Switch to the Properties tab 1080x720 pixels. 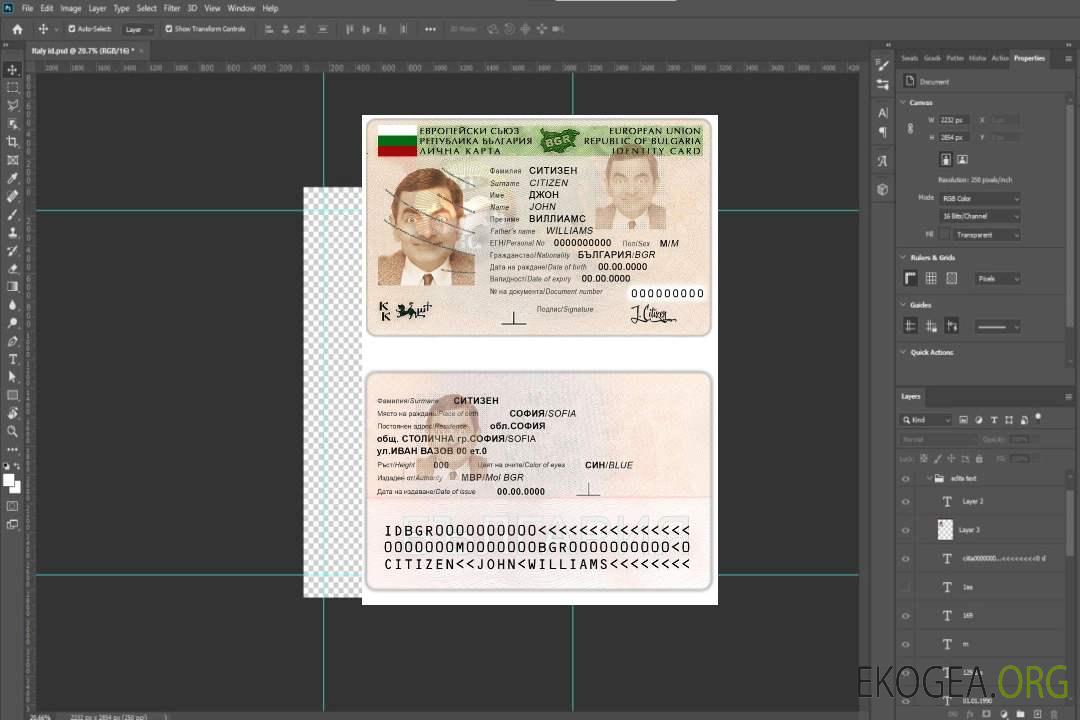tap(1029, 58)
